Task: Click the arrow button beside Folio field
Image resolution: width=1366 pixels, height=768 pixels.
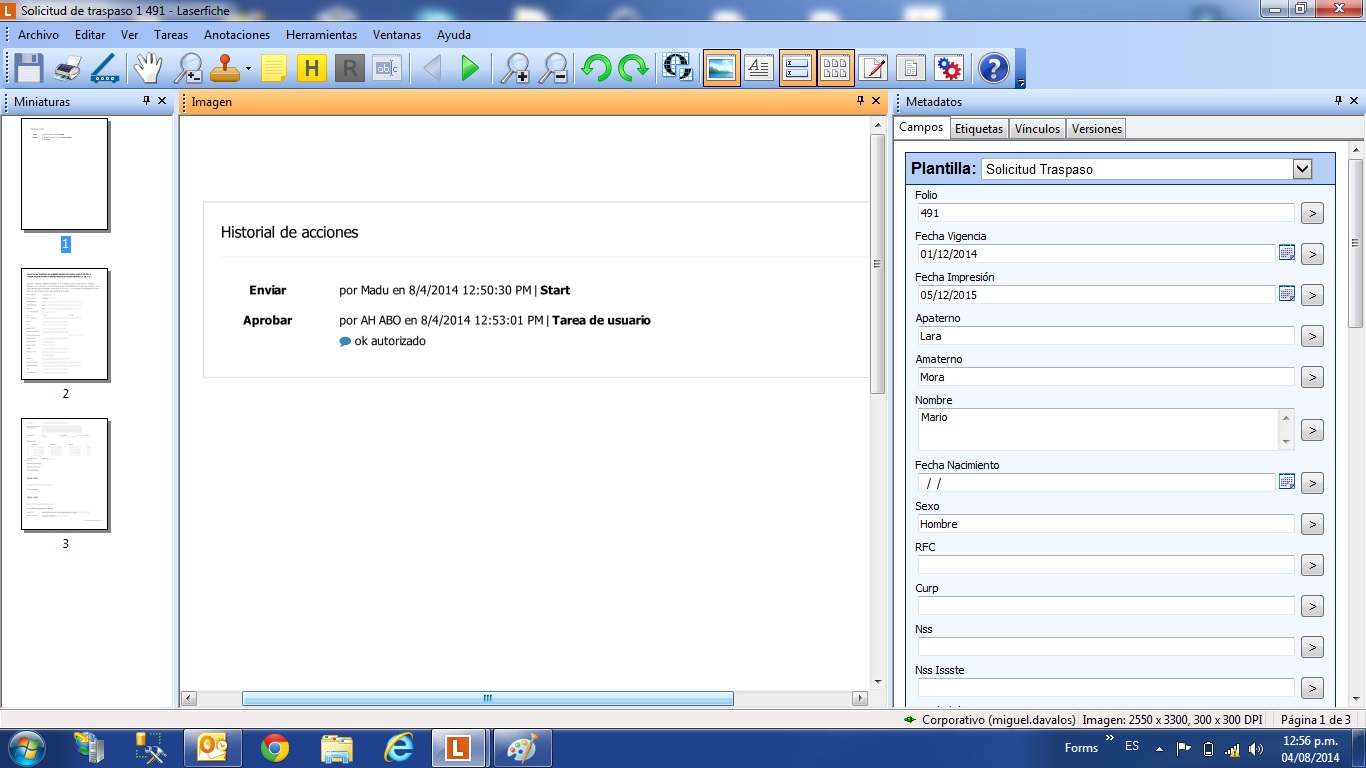Action: tap(1312, 213)
